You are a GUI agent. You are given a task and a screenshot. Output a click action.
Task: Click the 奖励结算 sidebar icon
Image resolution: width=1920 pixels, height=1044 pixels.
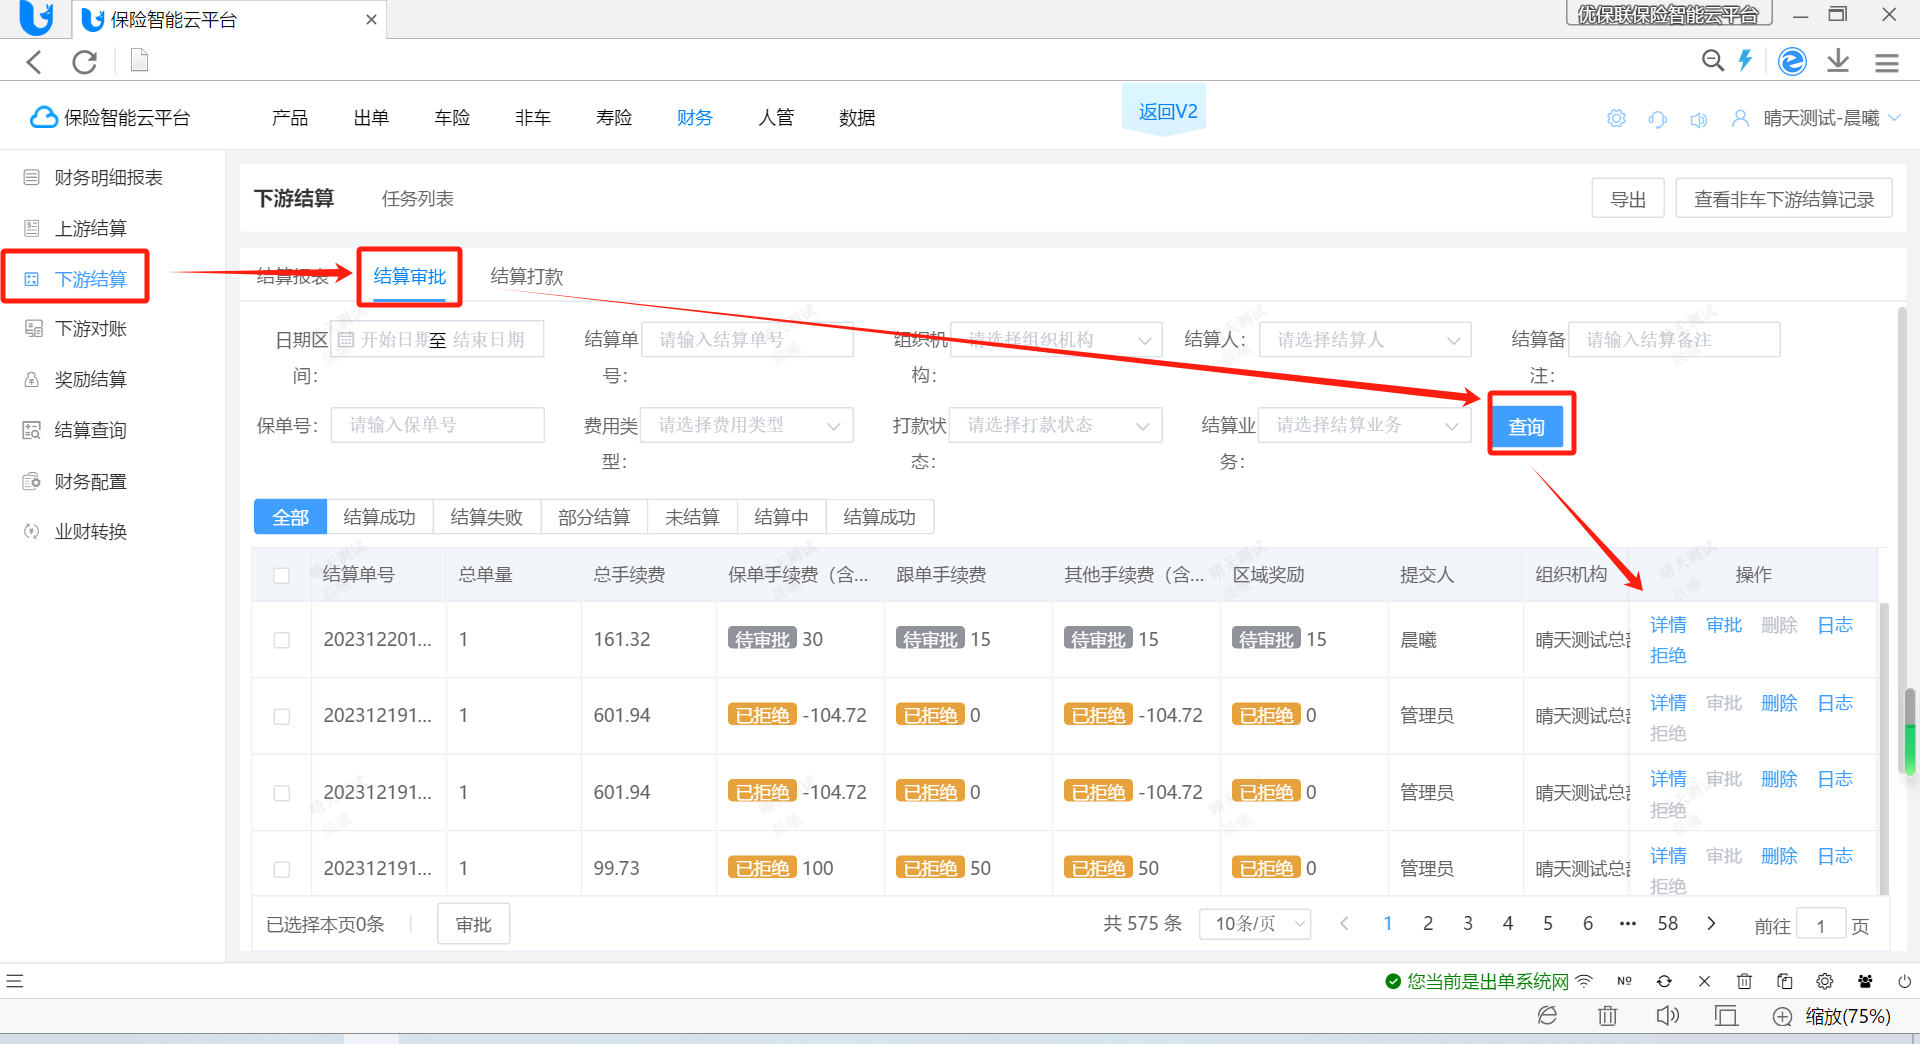tap(32, 379)
